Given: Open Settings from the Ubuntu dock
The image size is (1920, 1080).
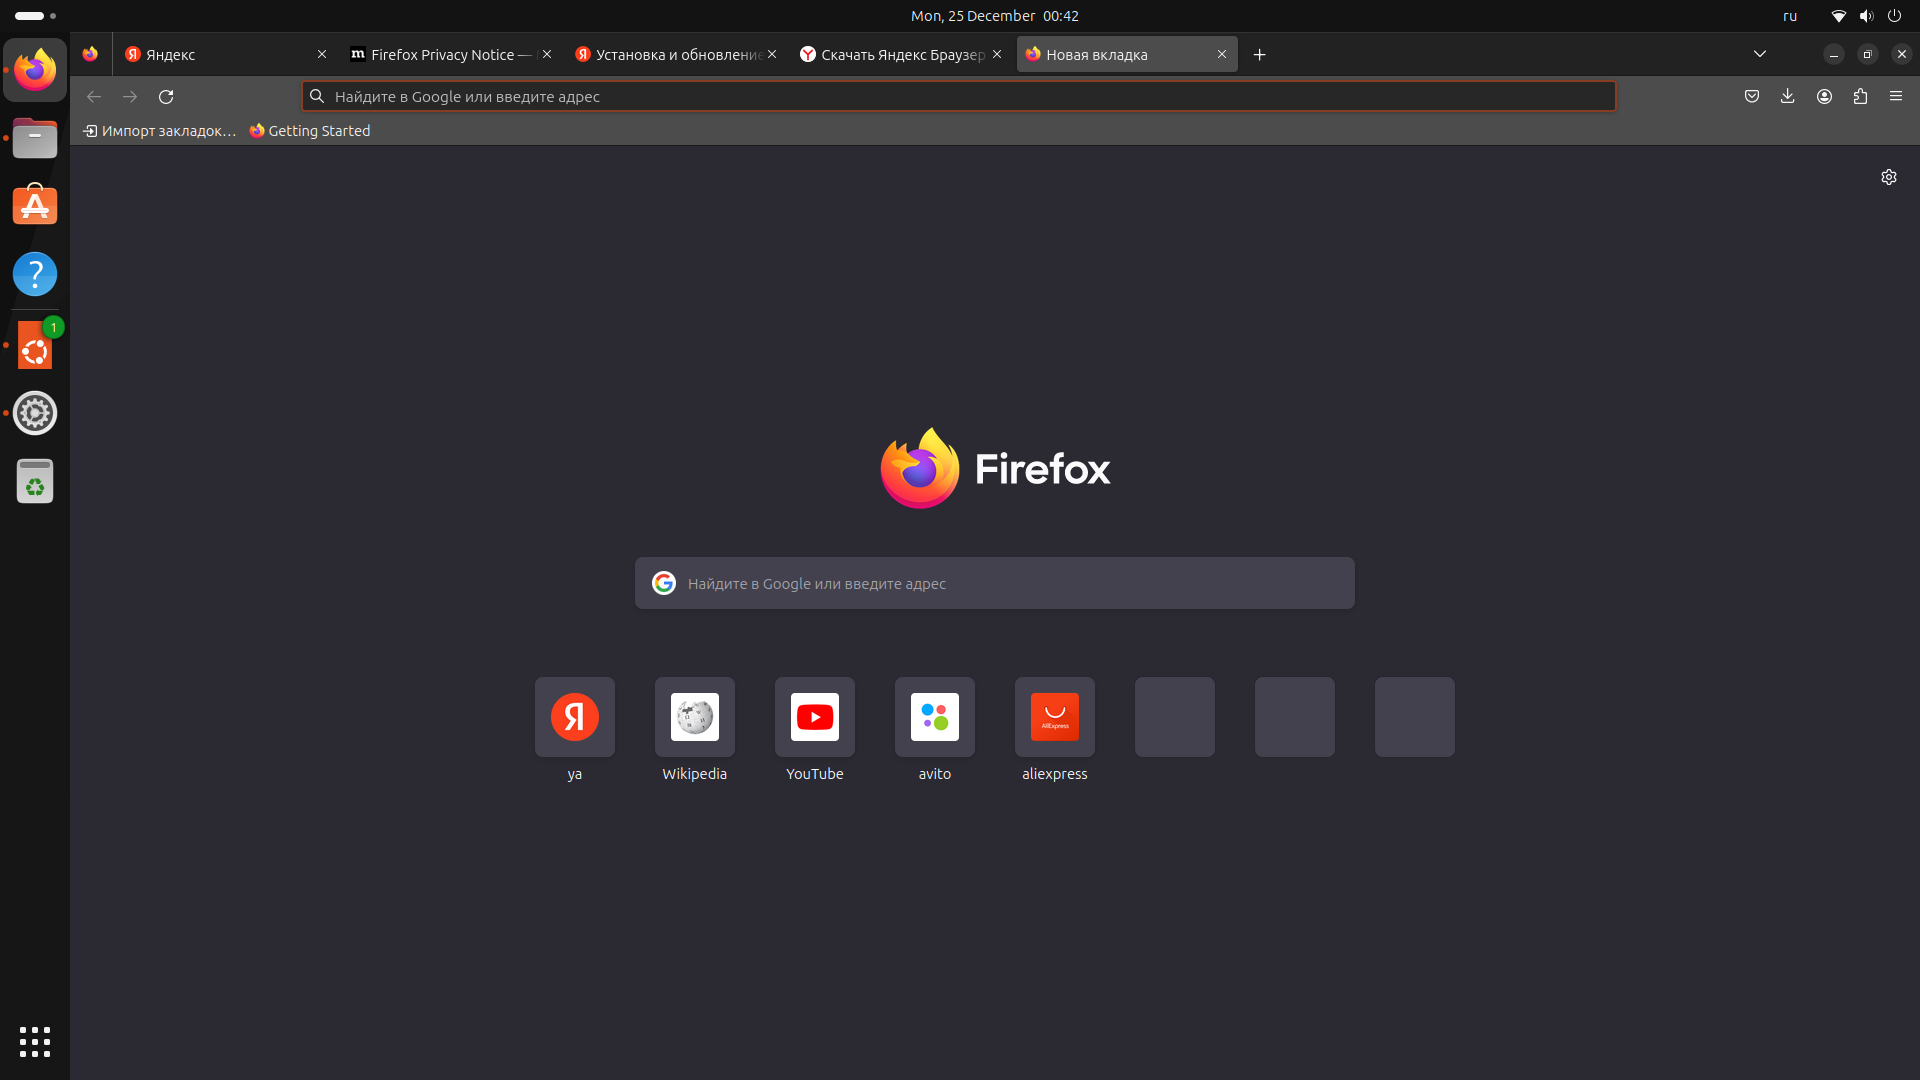Looking at the screenshot, I should tap(35, 413).
